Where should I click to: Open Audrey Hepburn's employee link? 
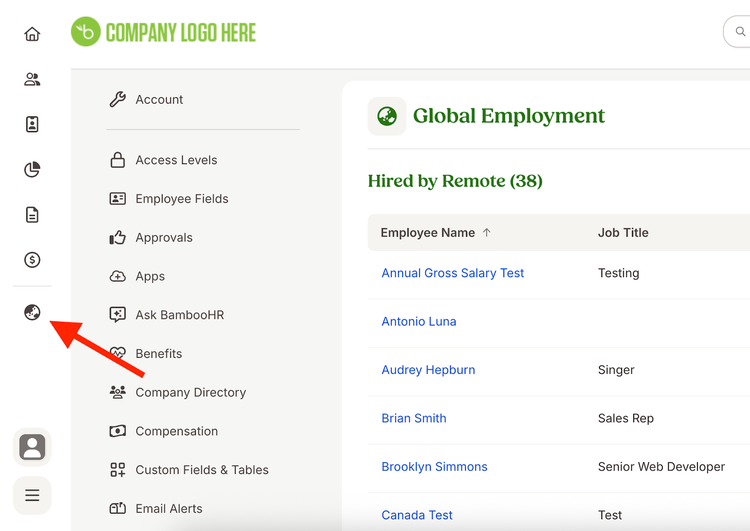(x=428, y=370)
